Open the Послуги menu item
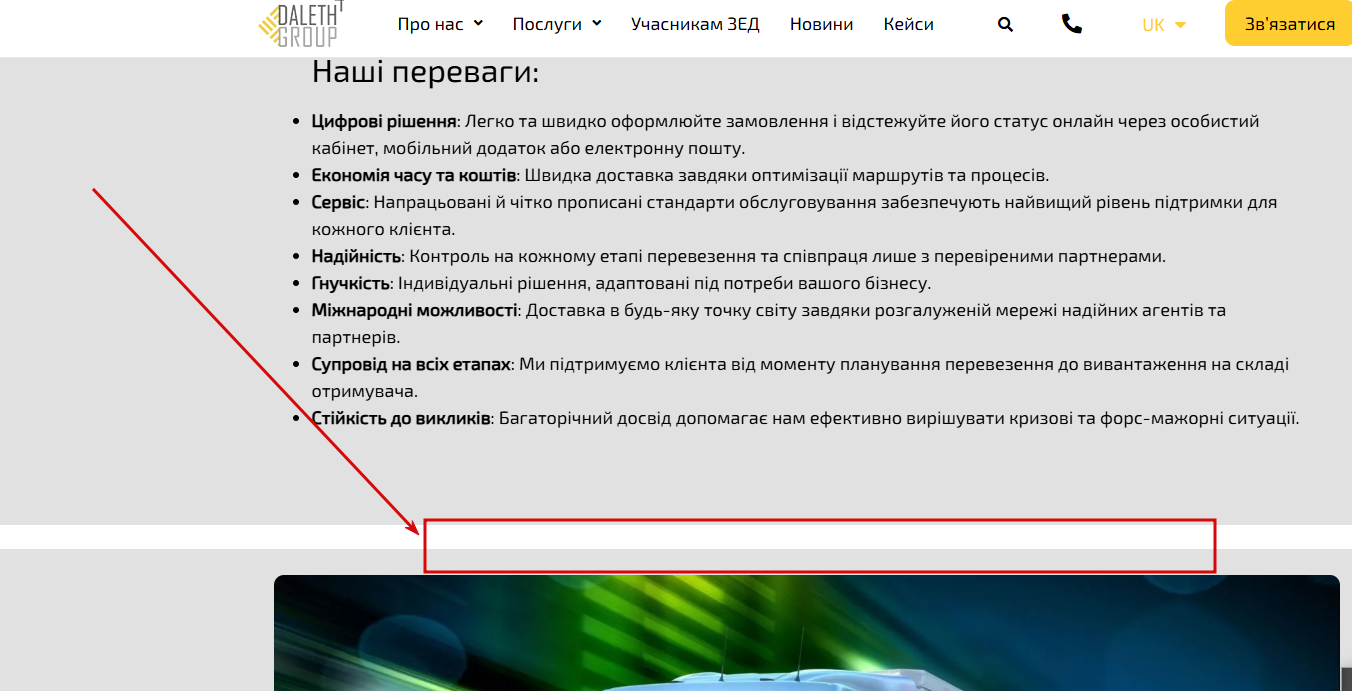1352x691 pixels. coord(547,24)
